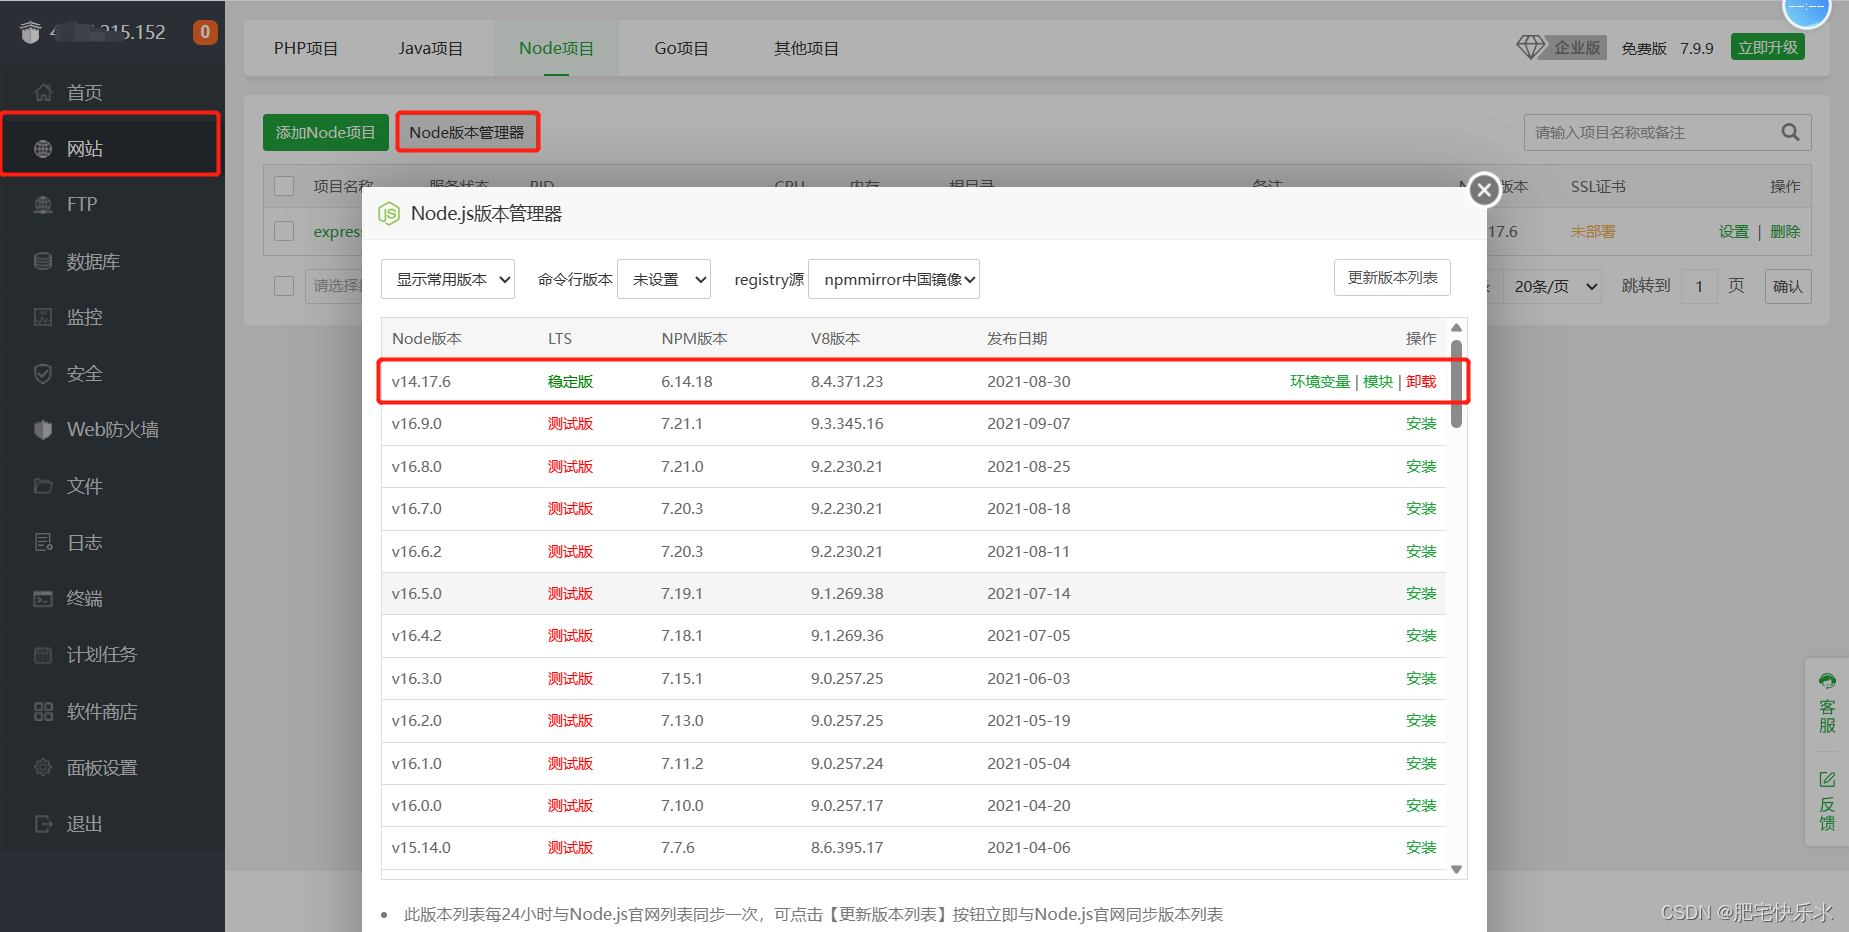This screenshot has height=932, width=1849.
Task: Install Node v16.8.0
Action: coord(1421,467)
